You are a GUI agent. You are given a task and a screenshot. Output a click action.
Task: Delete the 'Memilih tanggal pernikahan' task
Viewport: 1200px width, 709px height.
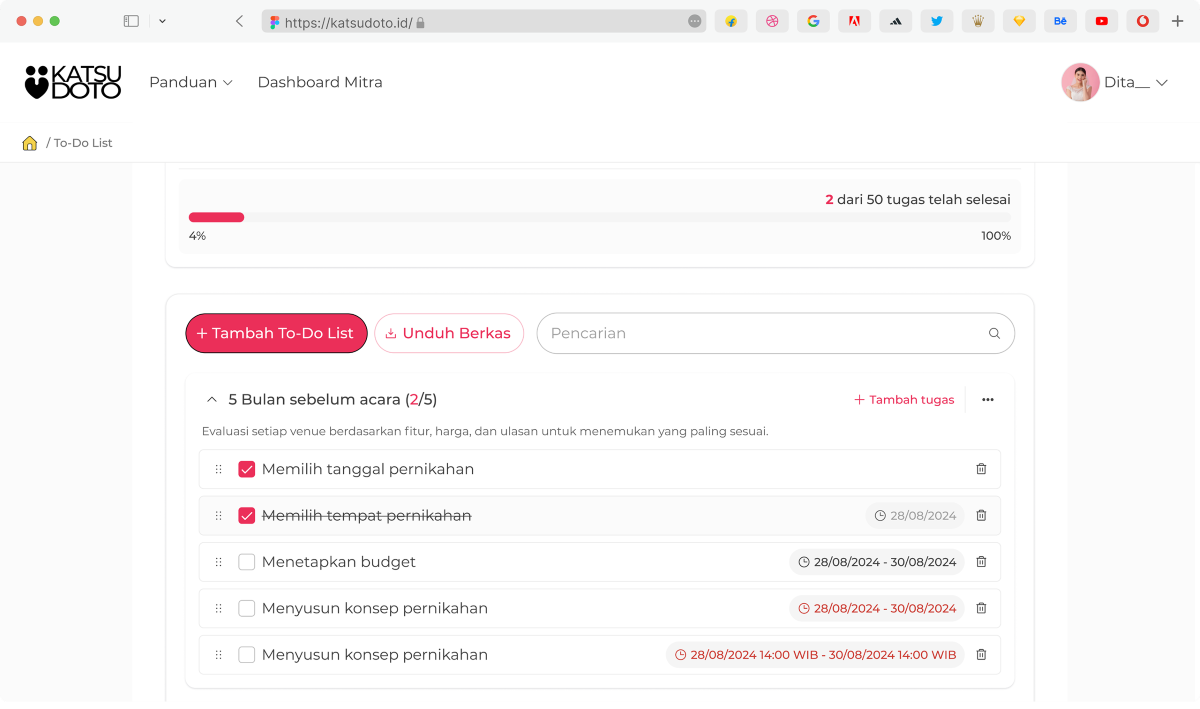(981, 469)
